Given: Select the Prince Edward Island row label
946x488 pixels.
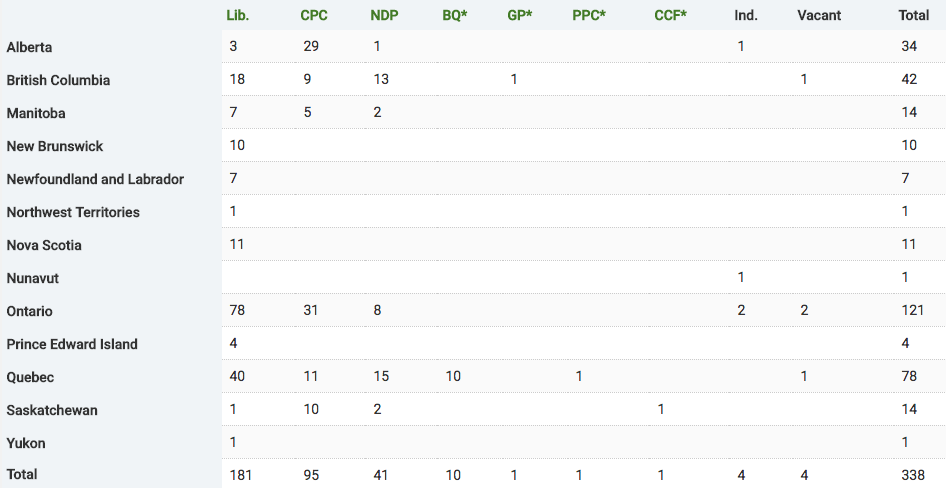Looking at the screenshot, I should (x=72, y=344).
